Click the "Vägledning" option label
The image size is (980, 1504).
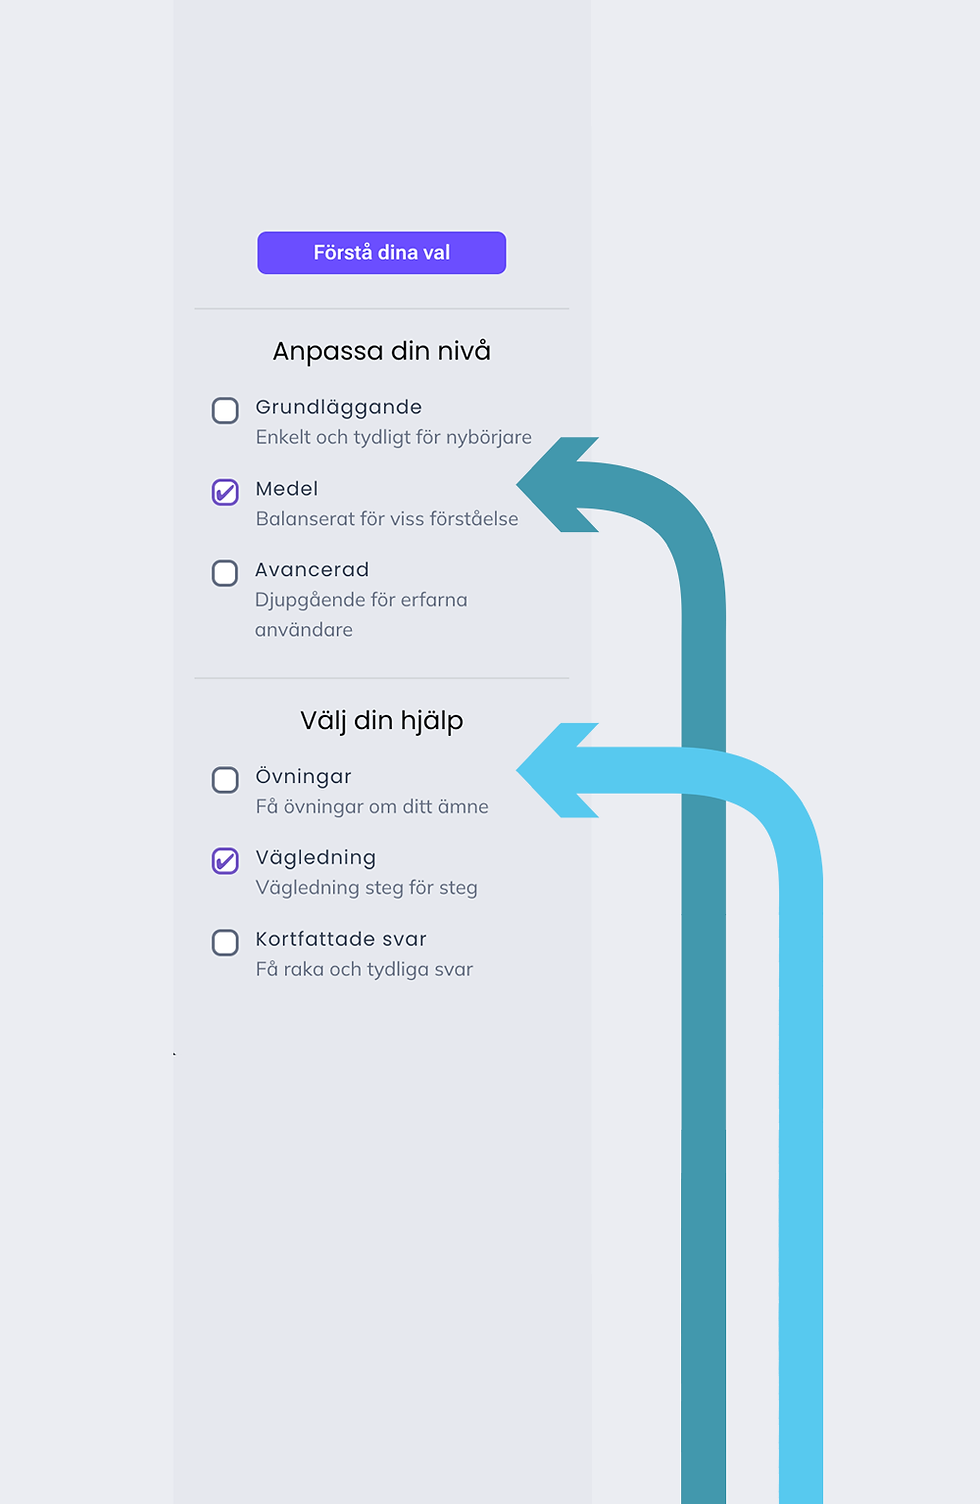pos(315,858)
